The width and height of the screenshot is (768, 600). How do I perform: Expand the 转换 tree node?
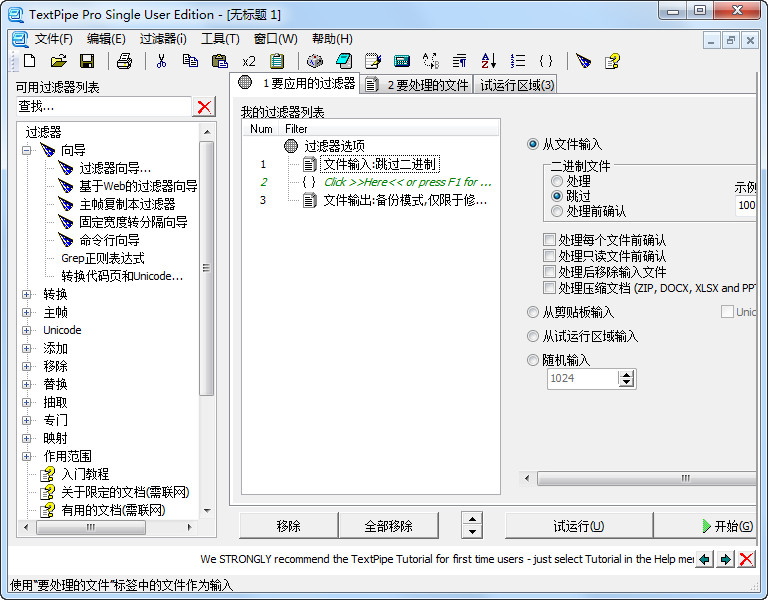[x=26, y=294]
